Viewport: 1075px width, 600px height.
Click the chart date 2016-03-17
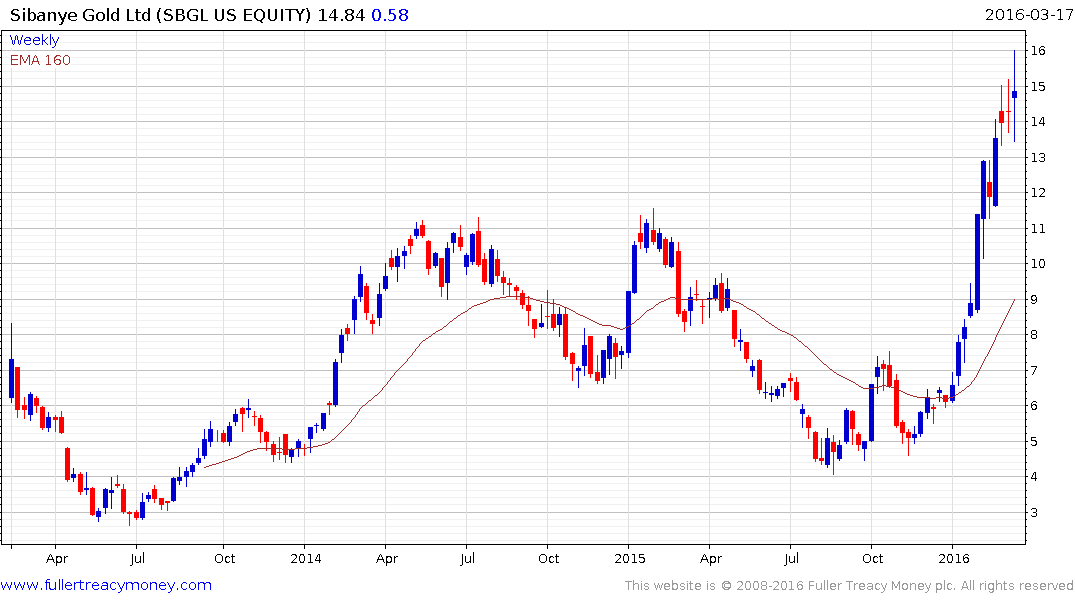pyautogui.click(x=1028, y=14)
